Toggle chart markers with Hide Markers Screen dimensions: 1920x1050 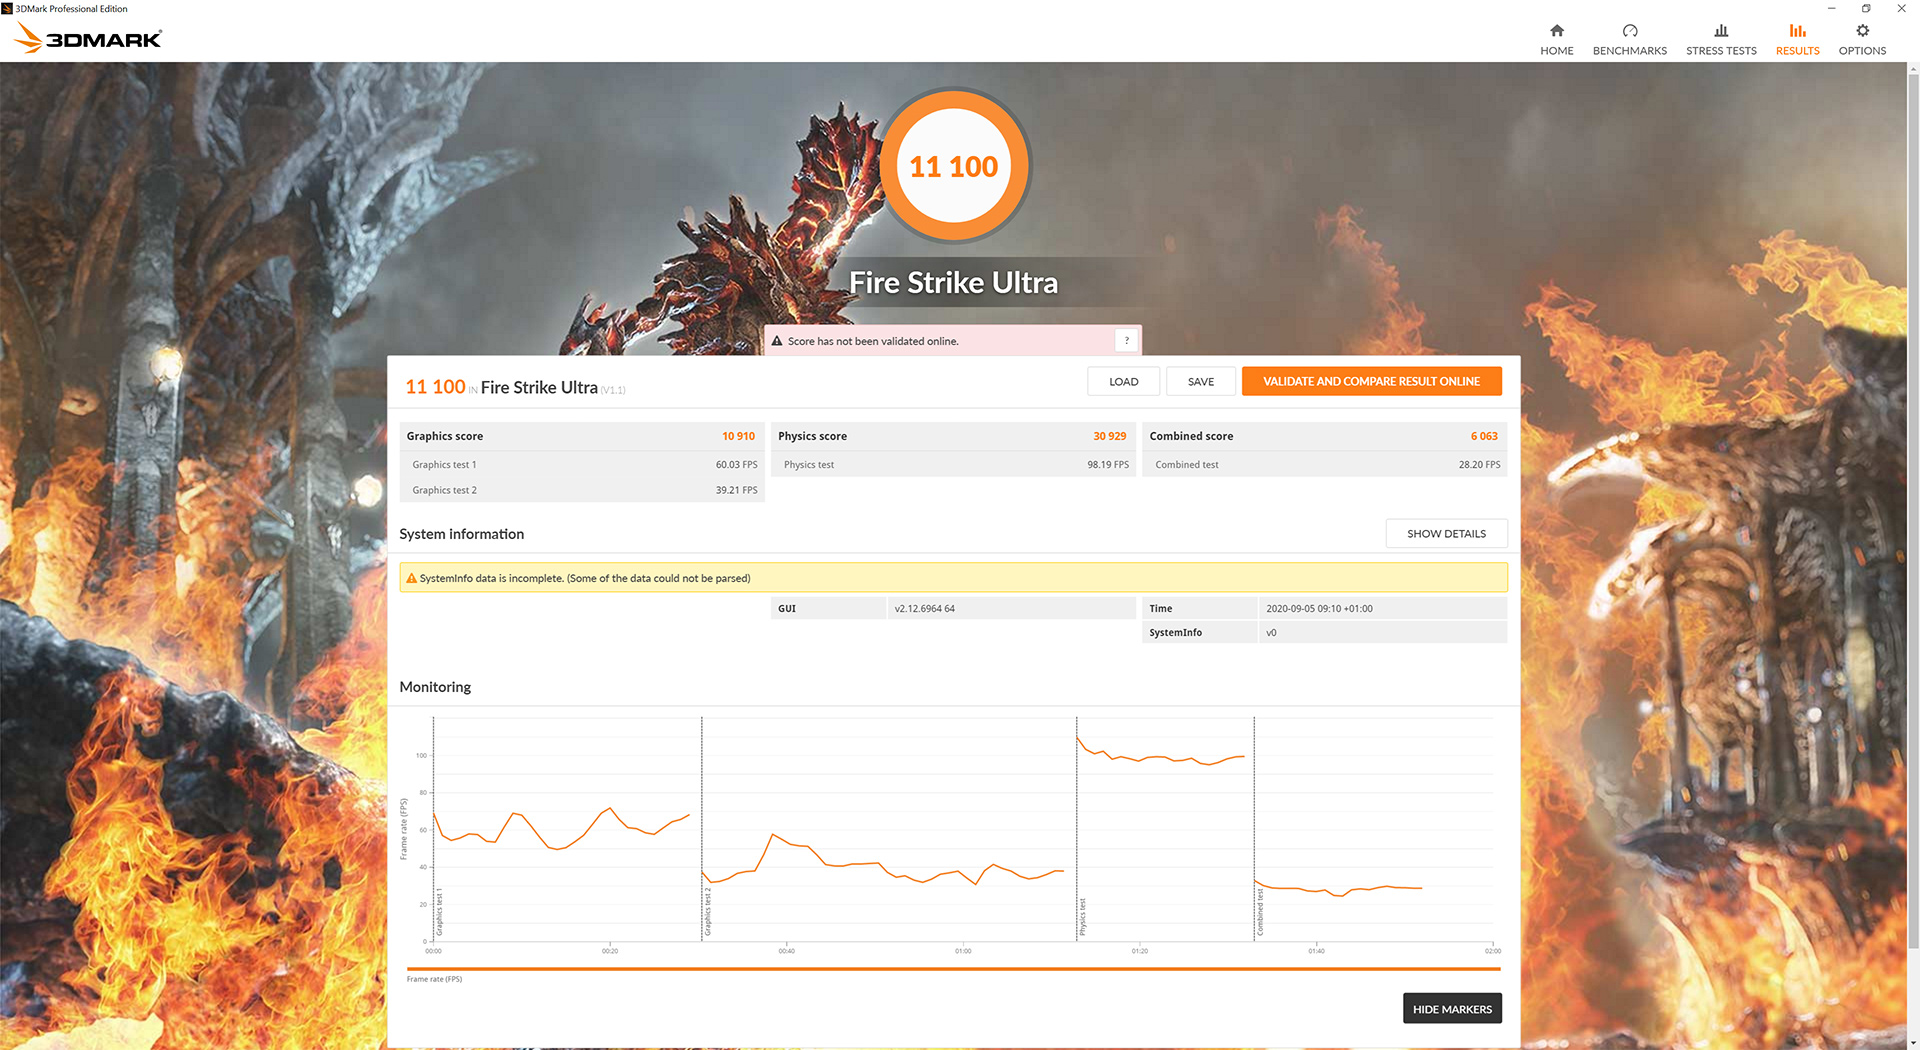point(1452,1009)
